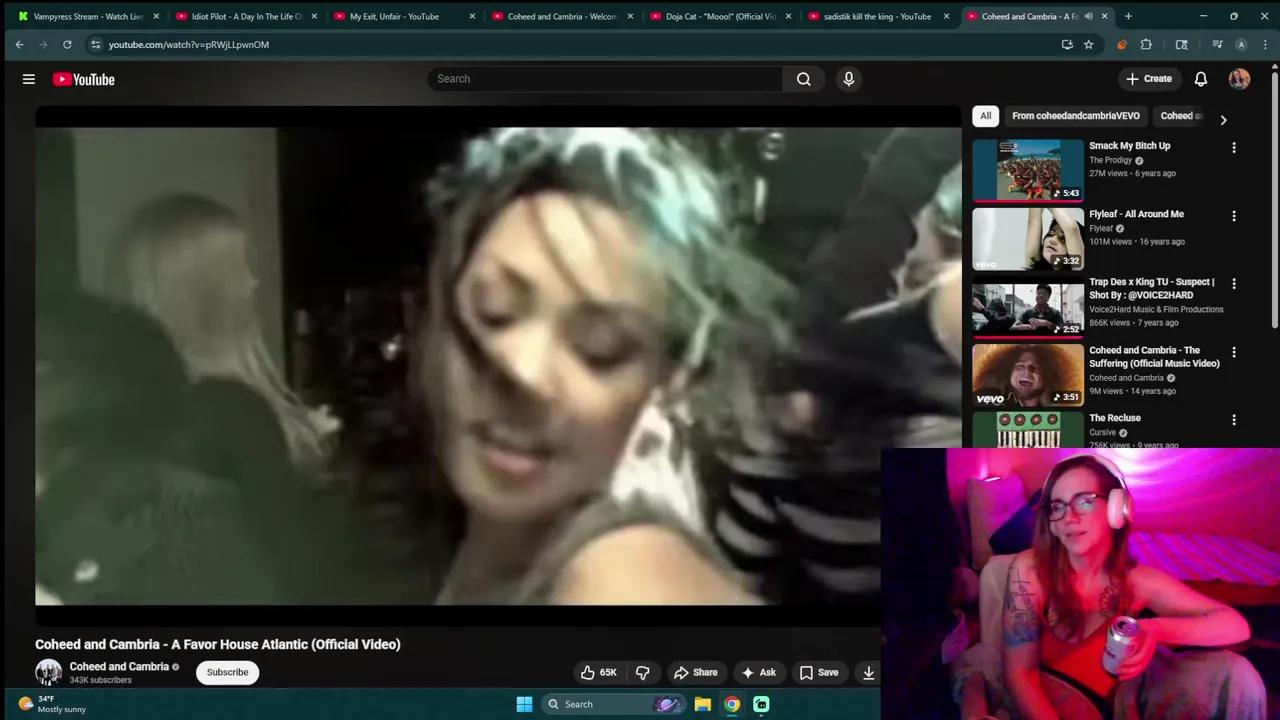Play Smack My Bitch Up thumbnail
1280x720 pixels.
[1028, 170]
